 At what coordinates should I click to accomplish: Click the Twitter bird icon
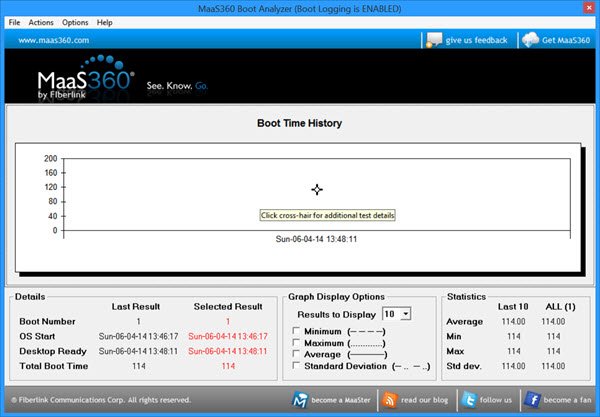(469, 400)
